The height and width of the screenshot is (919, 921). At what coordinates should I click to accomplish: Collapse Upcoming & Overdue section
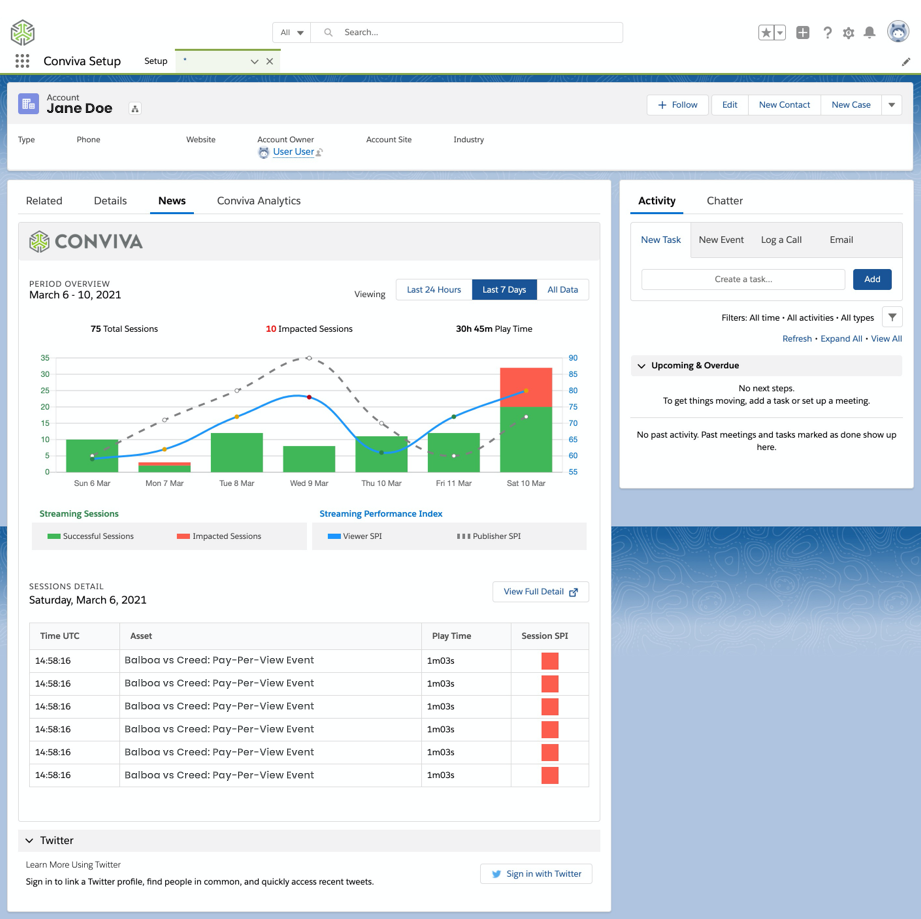tap(641, 366)
